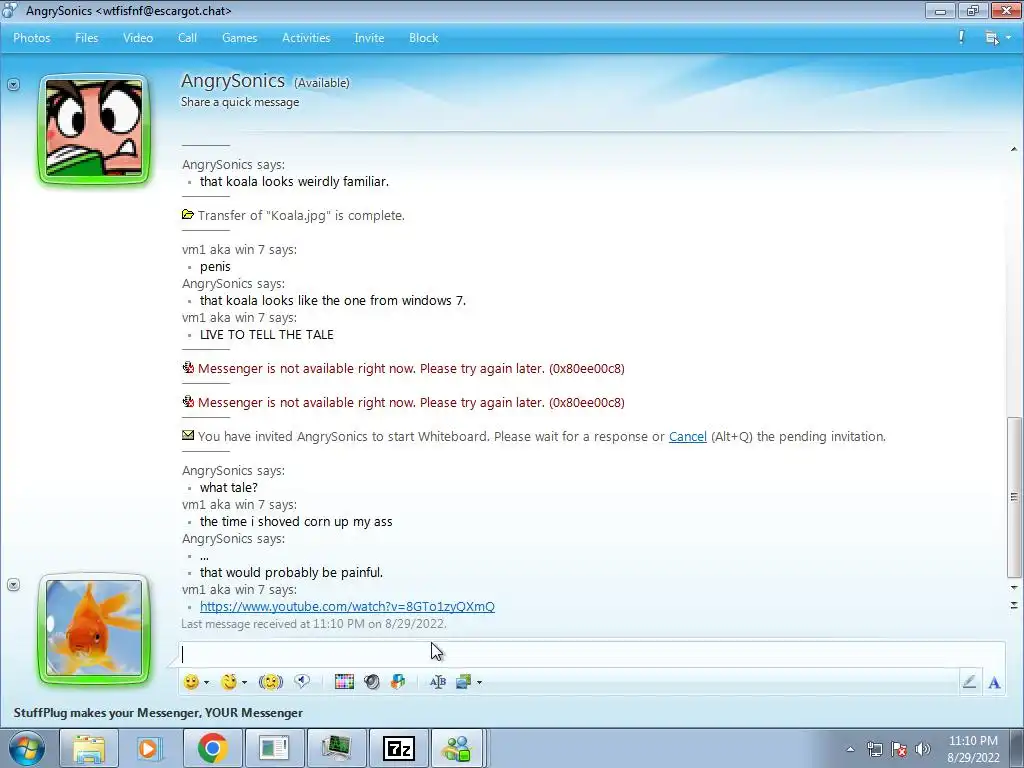
Task: Click Invite in the toolbar
Action: click(369, 38)
